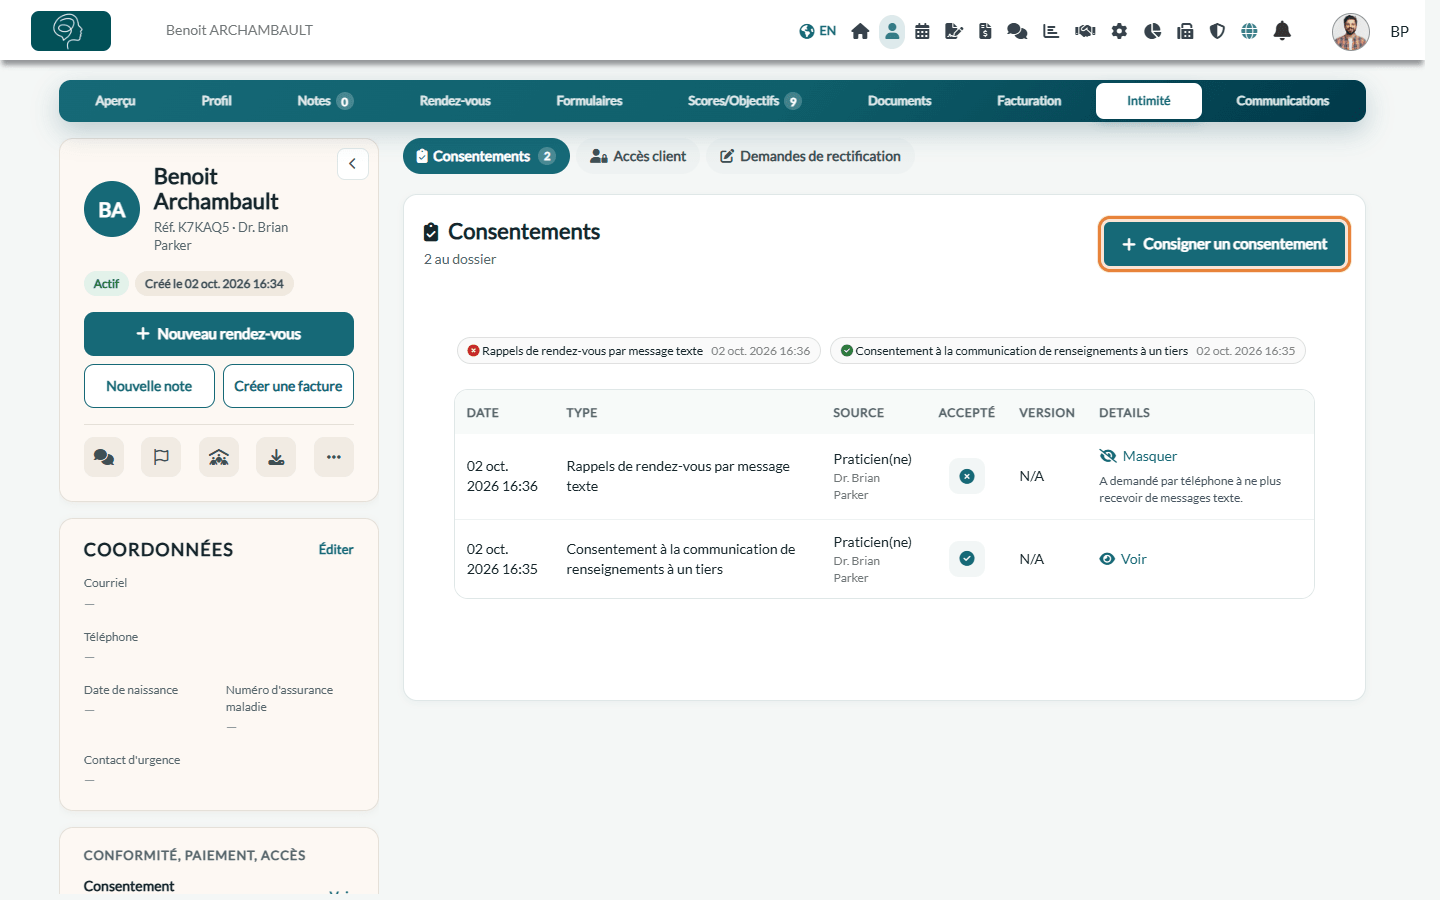Screen dimensions: 1440x900
Task: Click the Rappels de rendez-vous consent chip
Action: (639, 351)
